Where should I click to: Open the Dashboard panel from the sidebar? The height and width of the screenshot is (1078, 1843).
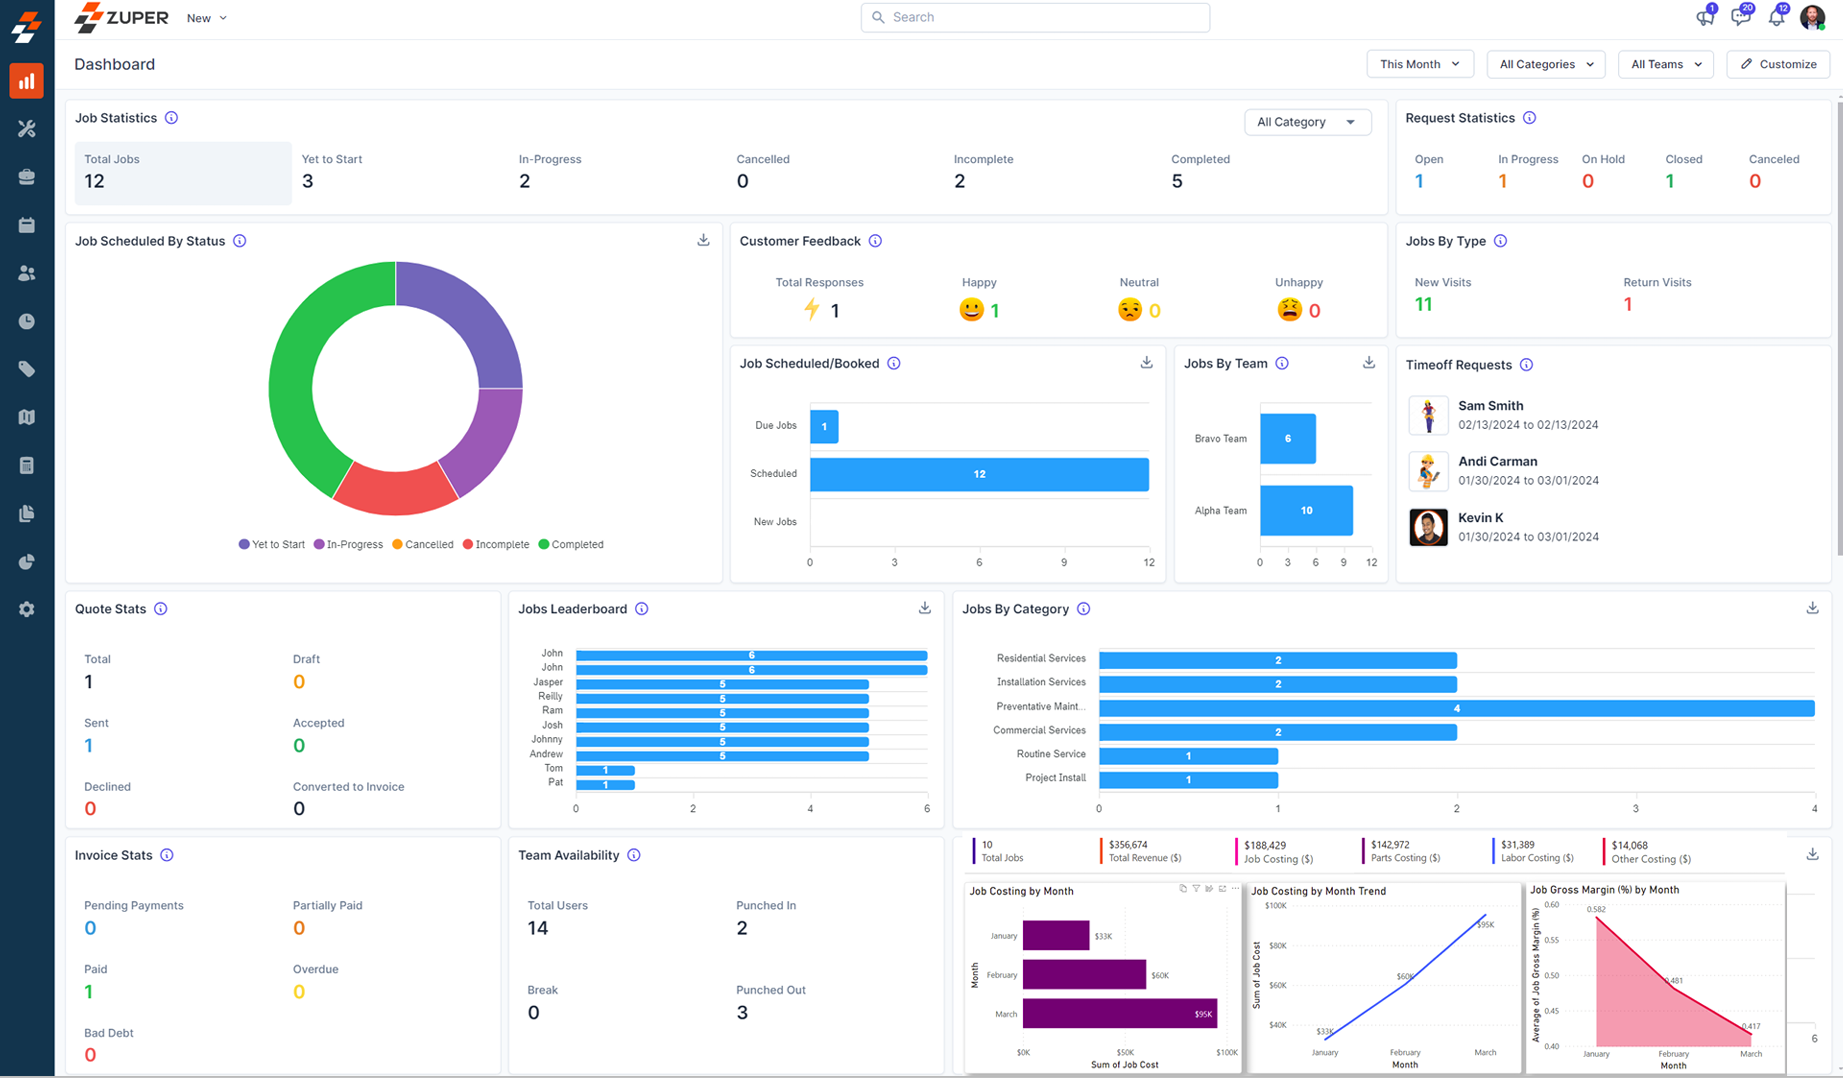(x=27, y=81)
